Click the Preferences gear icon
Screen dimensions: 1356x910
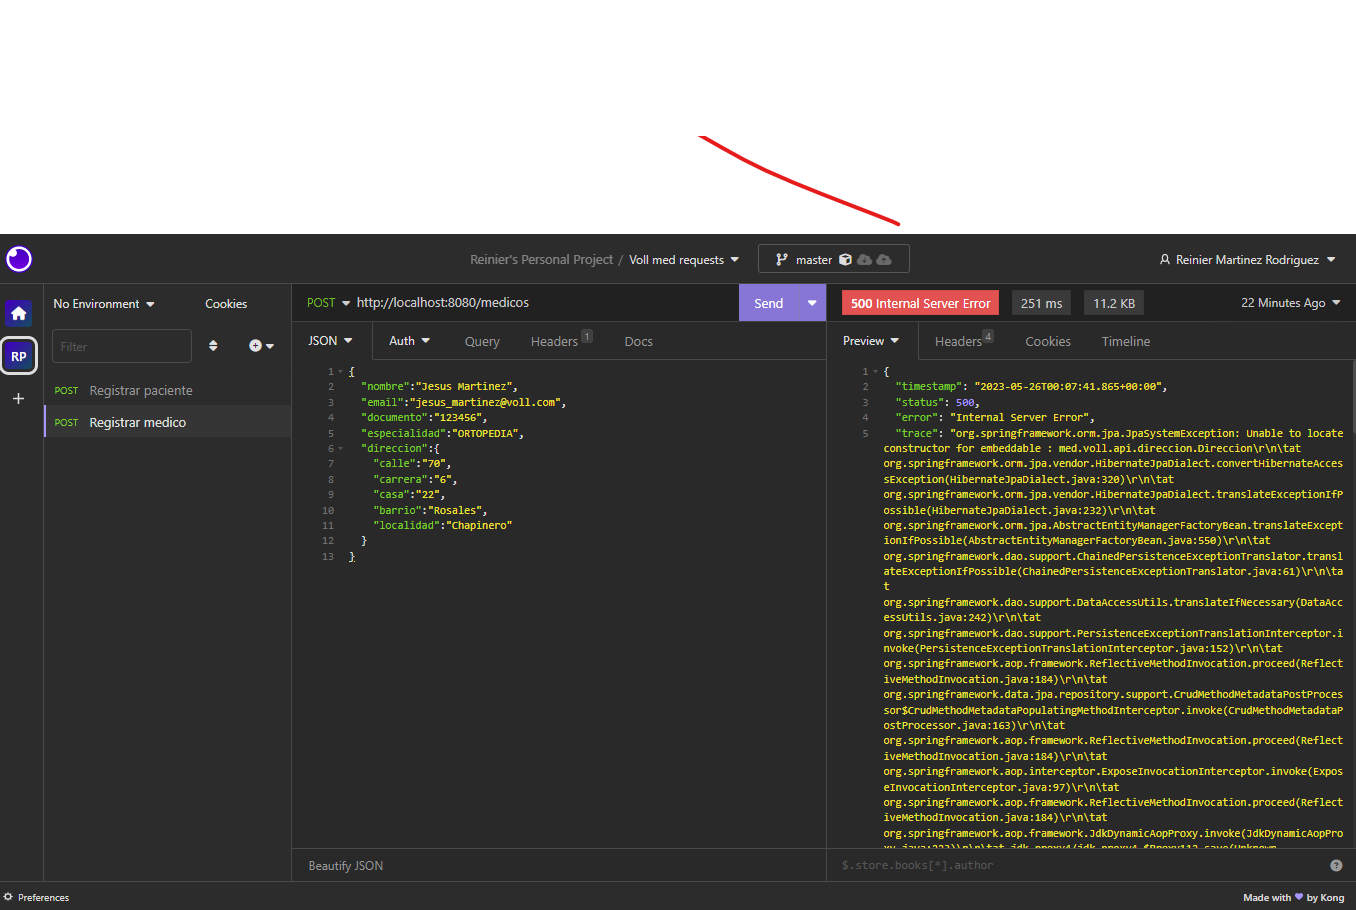pyautogui.click(x=8, y=897)
